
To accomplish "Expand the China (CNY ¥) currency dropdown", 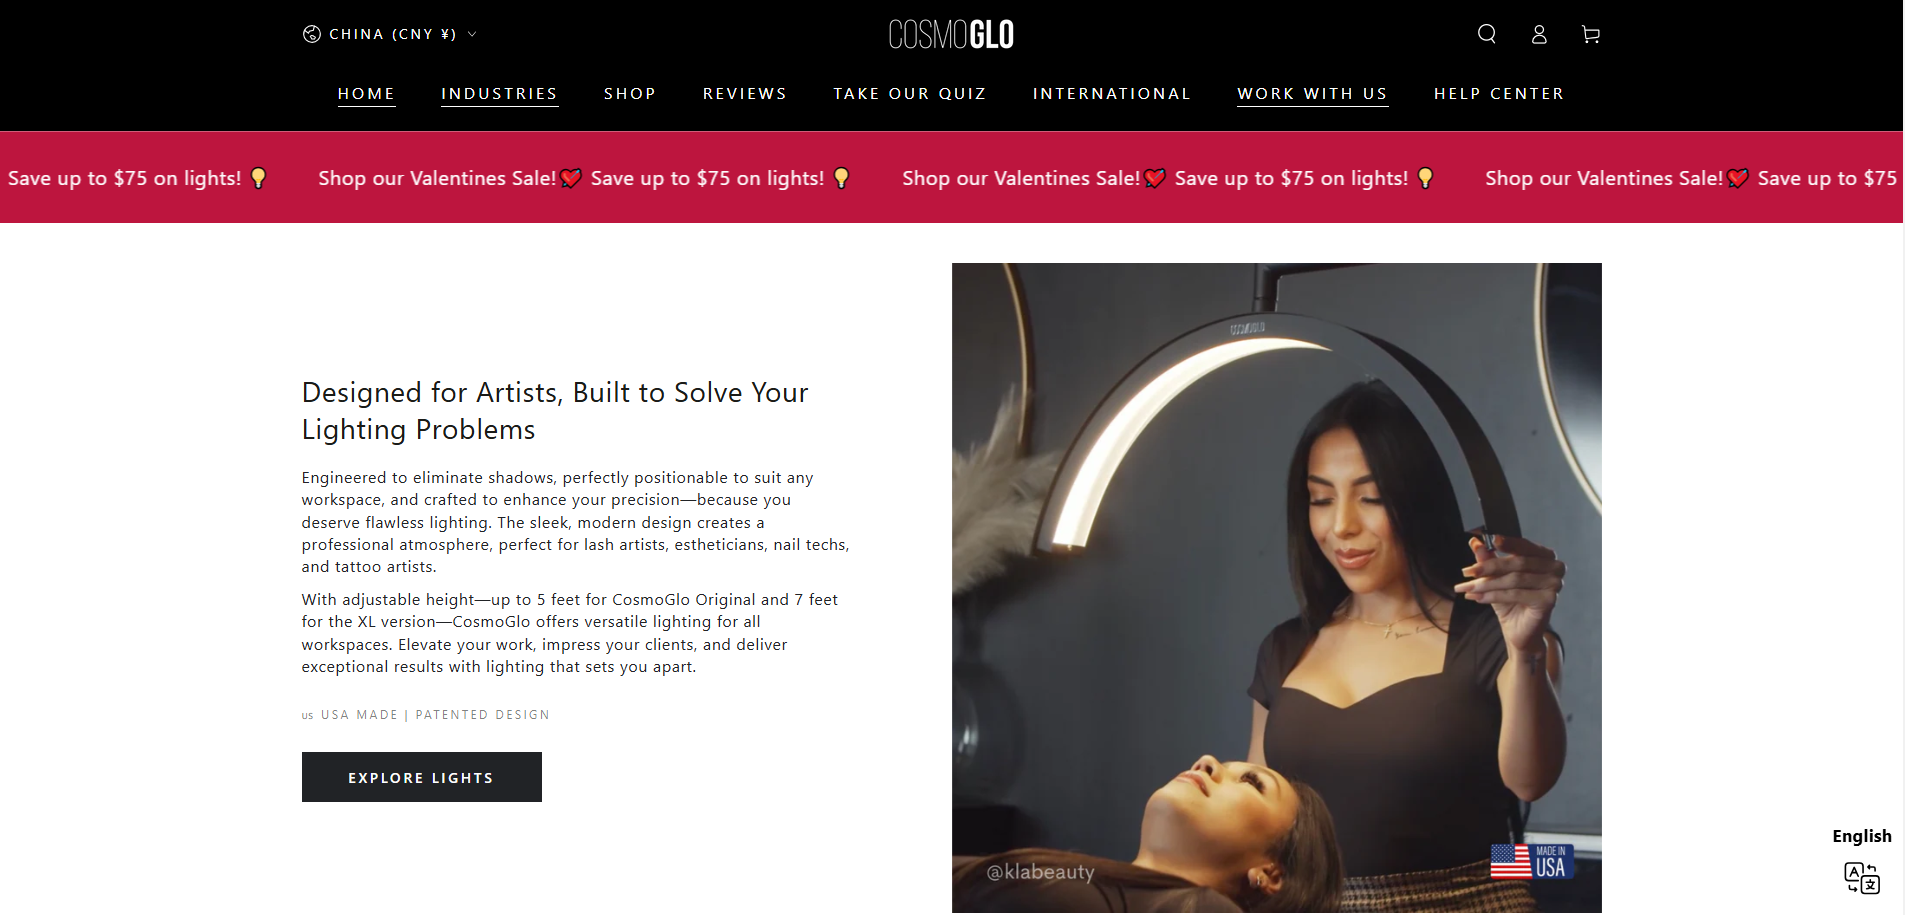I will [x=391, y=34].
